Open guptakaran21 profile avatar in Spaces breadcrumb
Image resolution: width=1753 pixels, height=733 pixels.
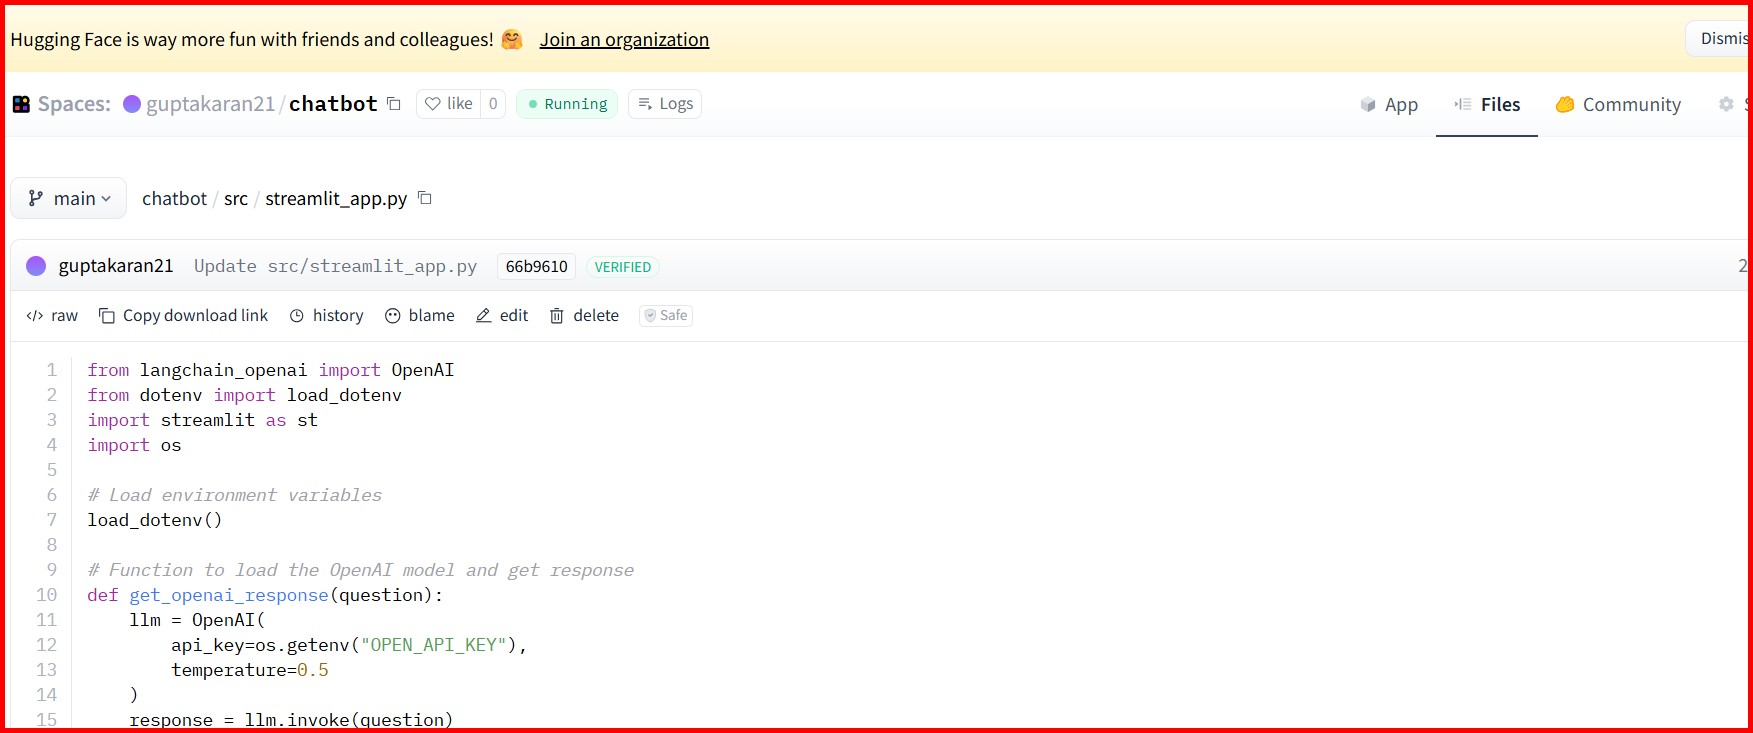point(132,104)
